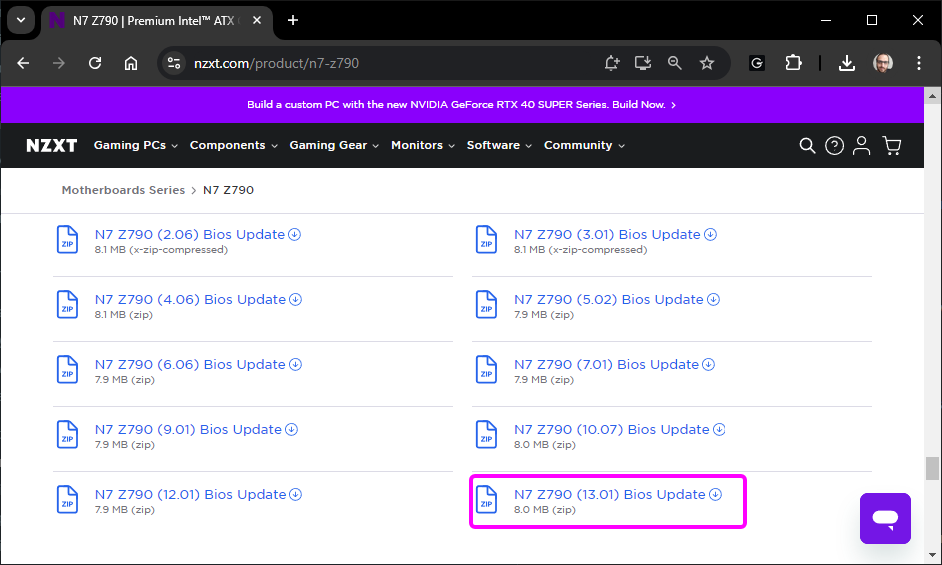Open the purple chat support button
The height and width of the screenshot is (565, 942).
886,518
